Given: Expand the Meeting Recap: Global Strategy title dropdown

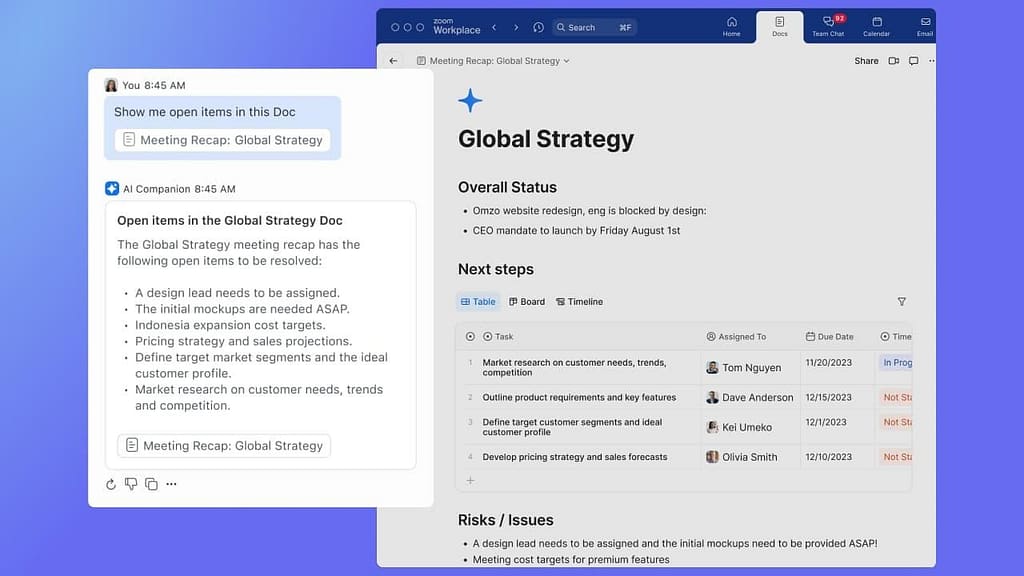Looking at the screenshot, I should coord(566,61).
